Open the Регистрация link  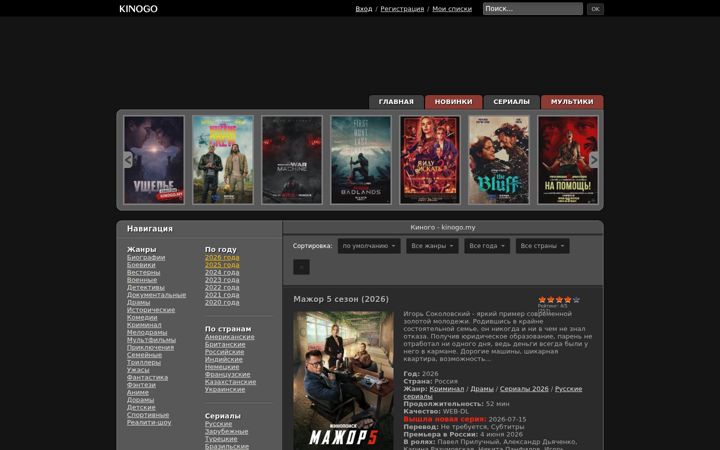coord(402,9)
